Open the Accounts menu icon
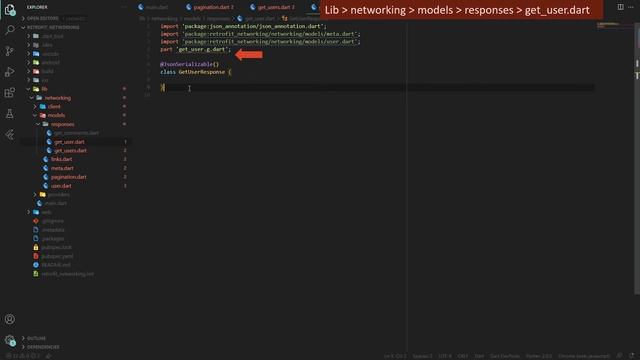This screenshot has height=360, width=640. [10, 319]
